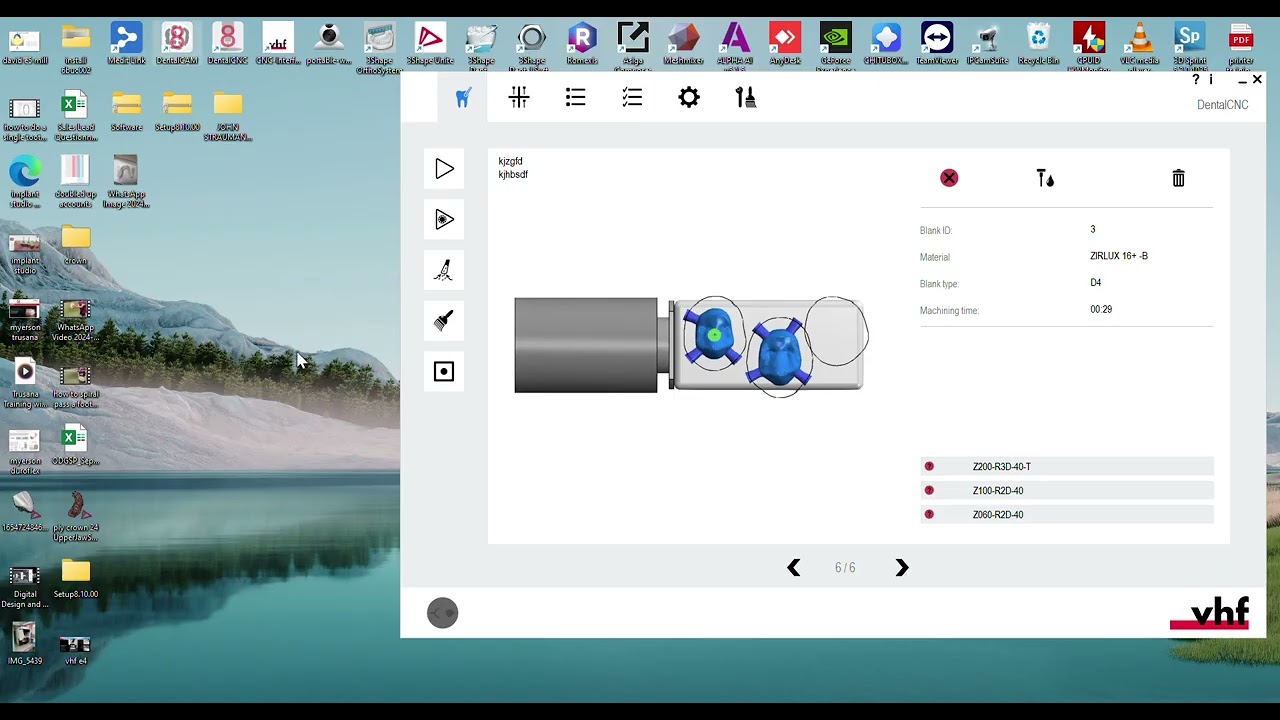Open IPCamSuite desktop shortcut
Screen dimensions: 1280x720
(x=988, y=45)
